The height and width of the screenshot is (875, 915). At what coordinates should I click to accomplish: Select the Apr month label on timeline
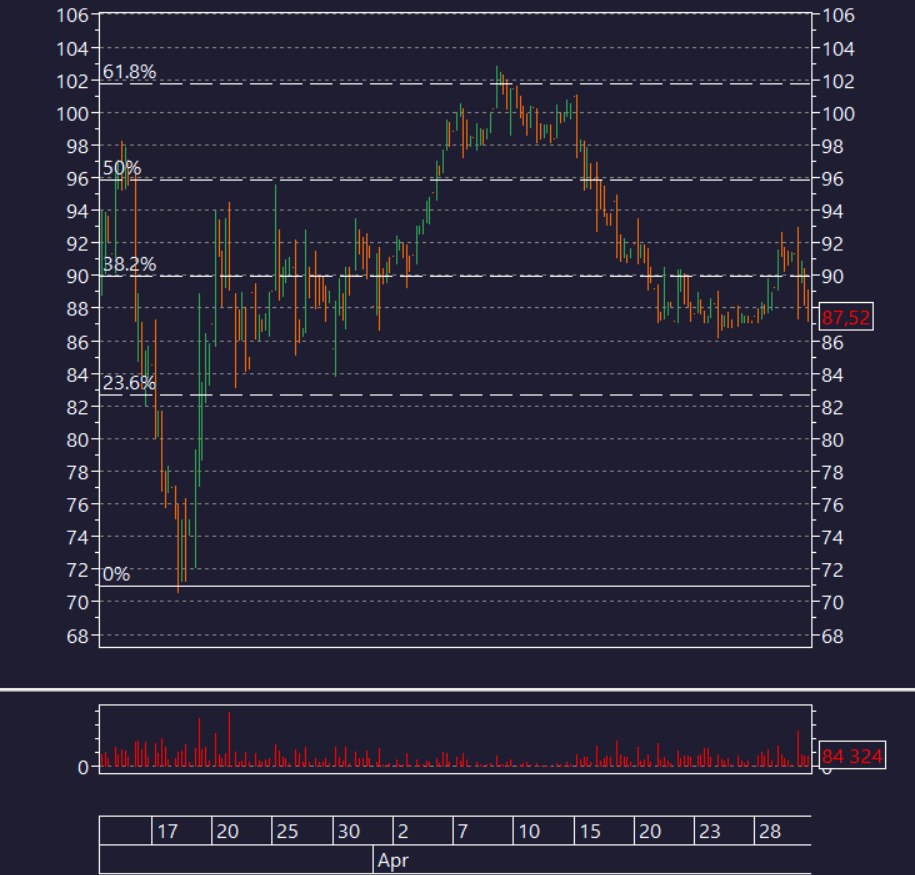(393, 860)
